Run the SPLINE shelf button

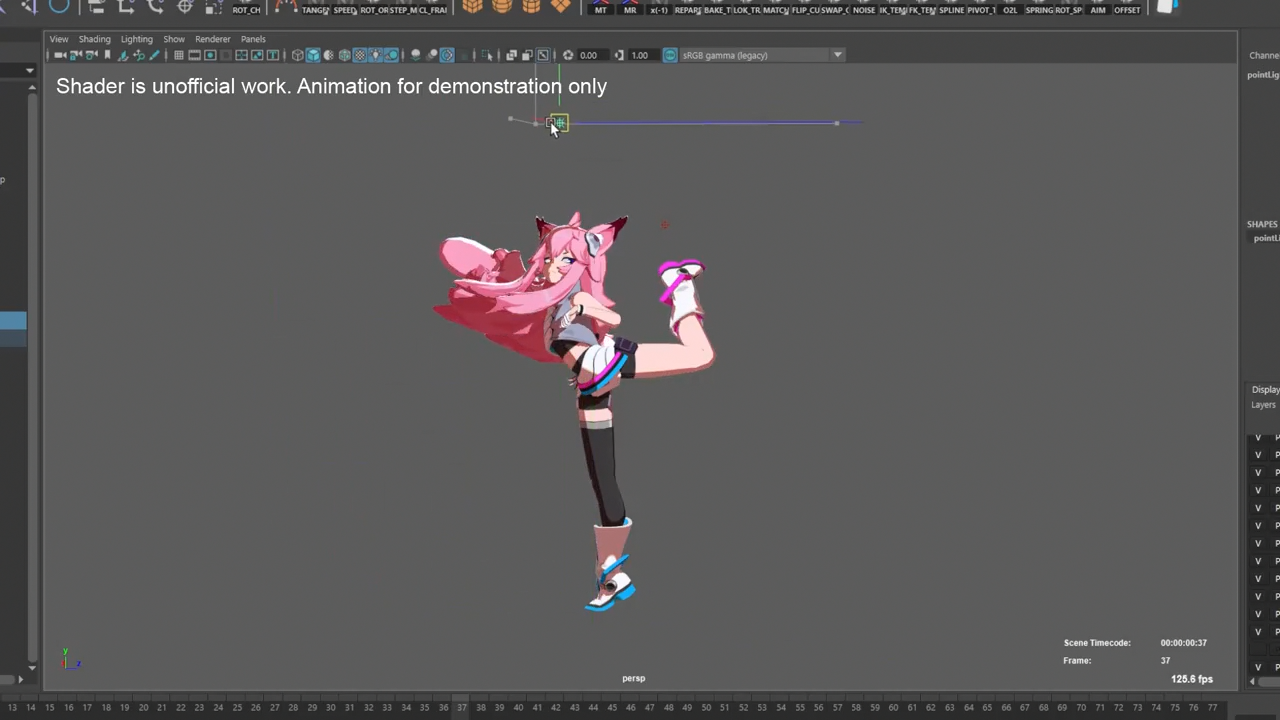point(952,8)
